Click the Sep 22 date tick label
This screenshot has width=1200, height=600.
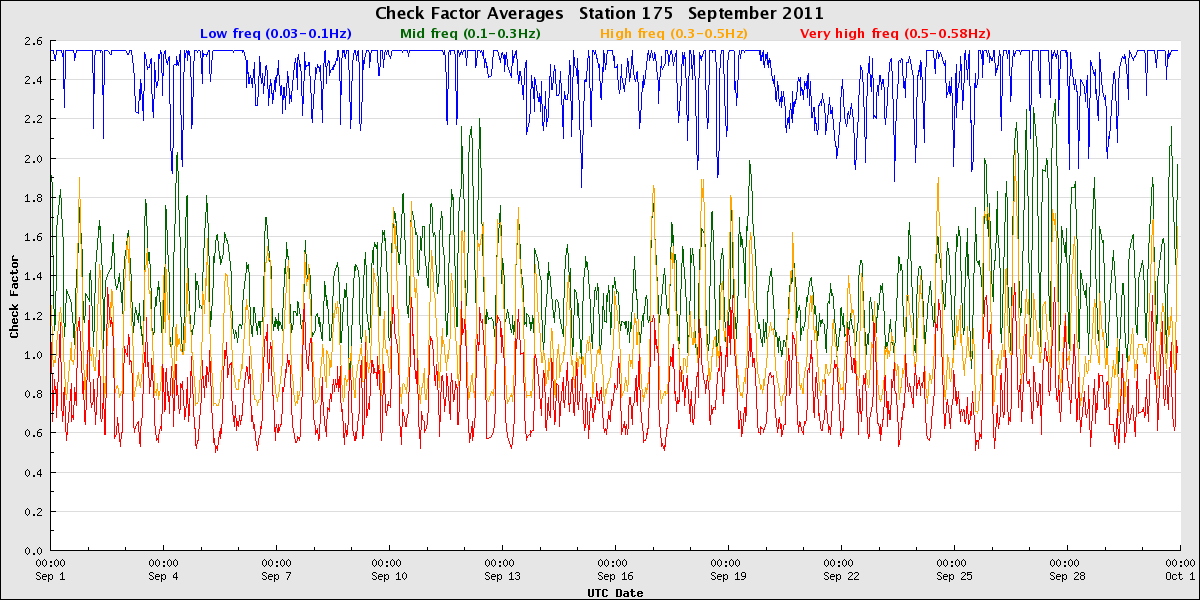tap(840, 577)
